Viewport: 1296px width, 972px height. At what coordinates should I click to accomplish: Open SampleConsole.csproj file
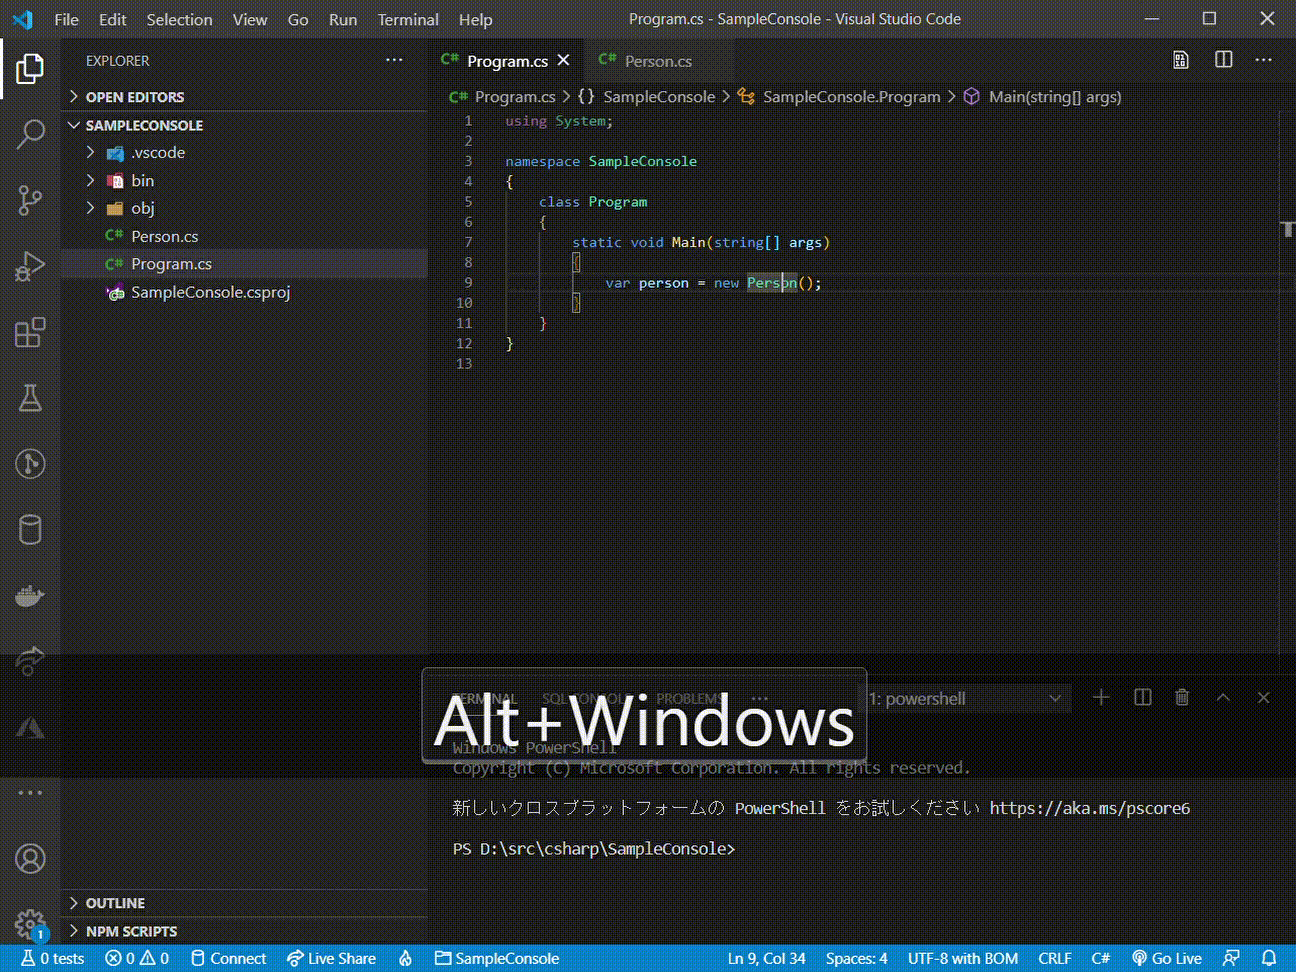point(244,292)
